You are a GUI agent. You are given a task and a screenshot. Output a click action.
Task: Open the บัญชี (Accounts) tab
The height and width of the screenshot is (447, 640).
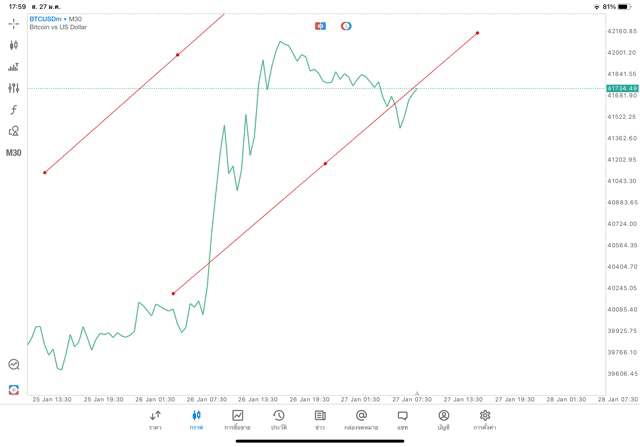pyautogui.click(x=443, y=419)
